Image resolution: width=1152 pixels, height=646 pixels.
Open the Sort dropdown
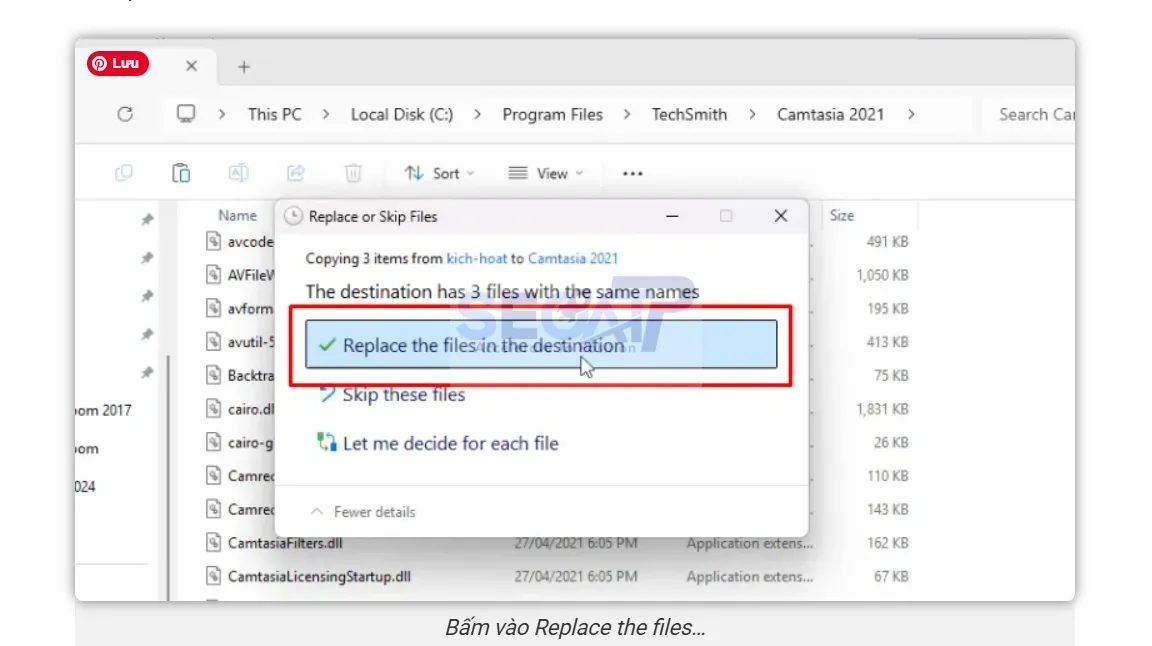[438, 173]
